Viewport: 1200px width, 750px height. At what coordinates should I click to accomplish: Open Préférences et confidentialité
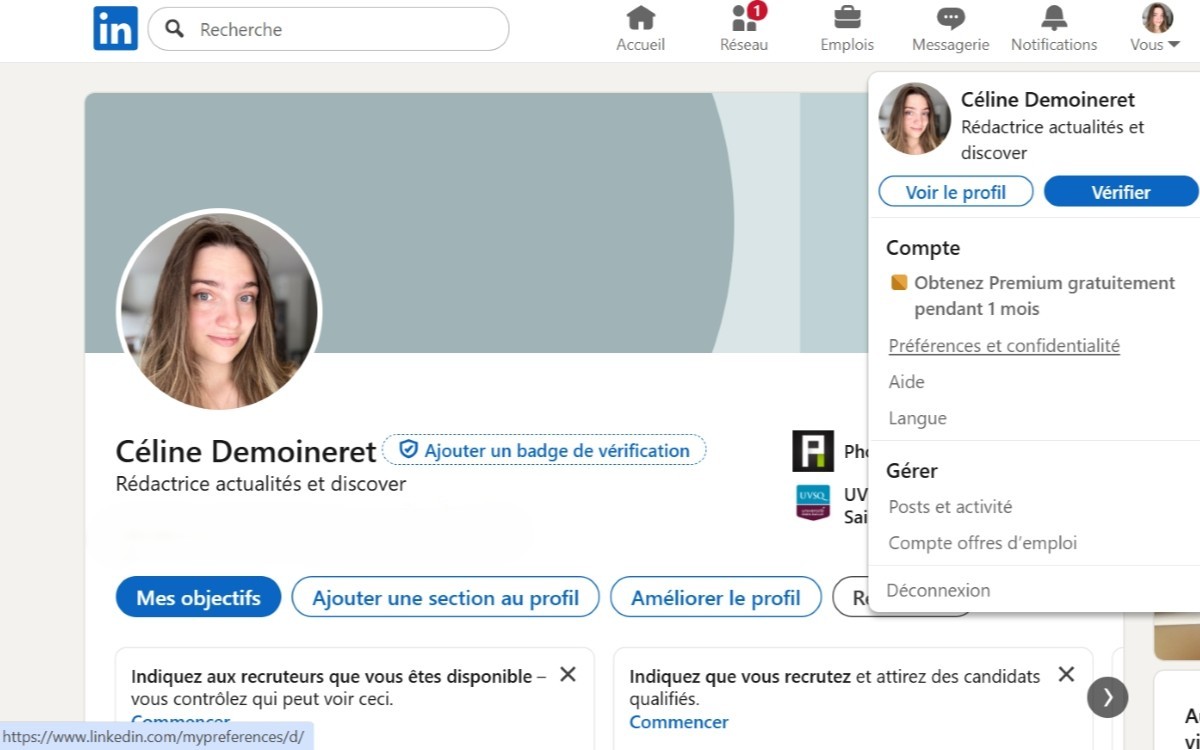[x=1004, y=345]
